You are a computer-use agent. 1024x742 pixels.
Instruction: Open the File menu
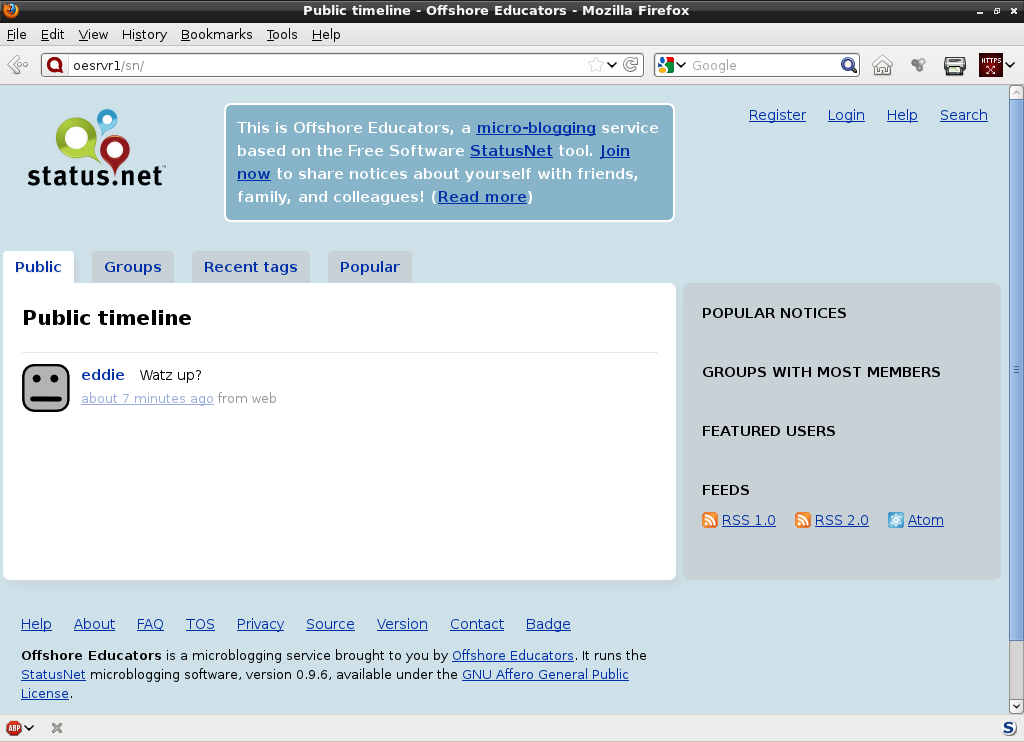16,35
